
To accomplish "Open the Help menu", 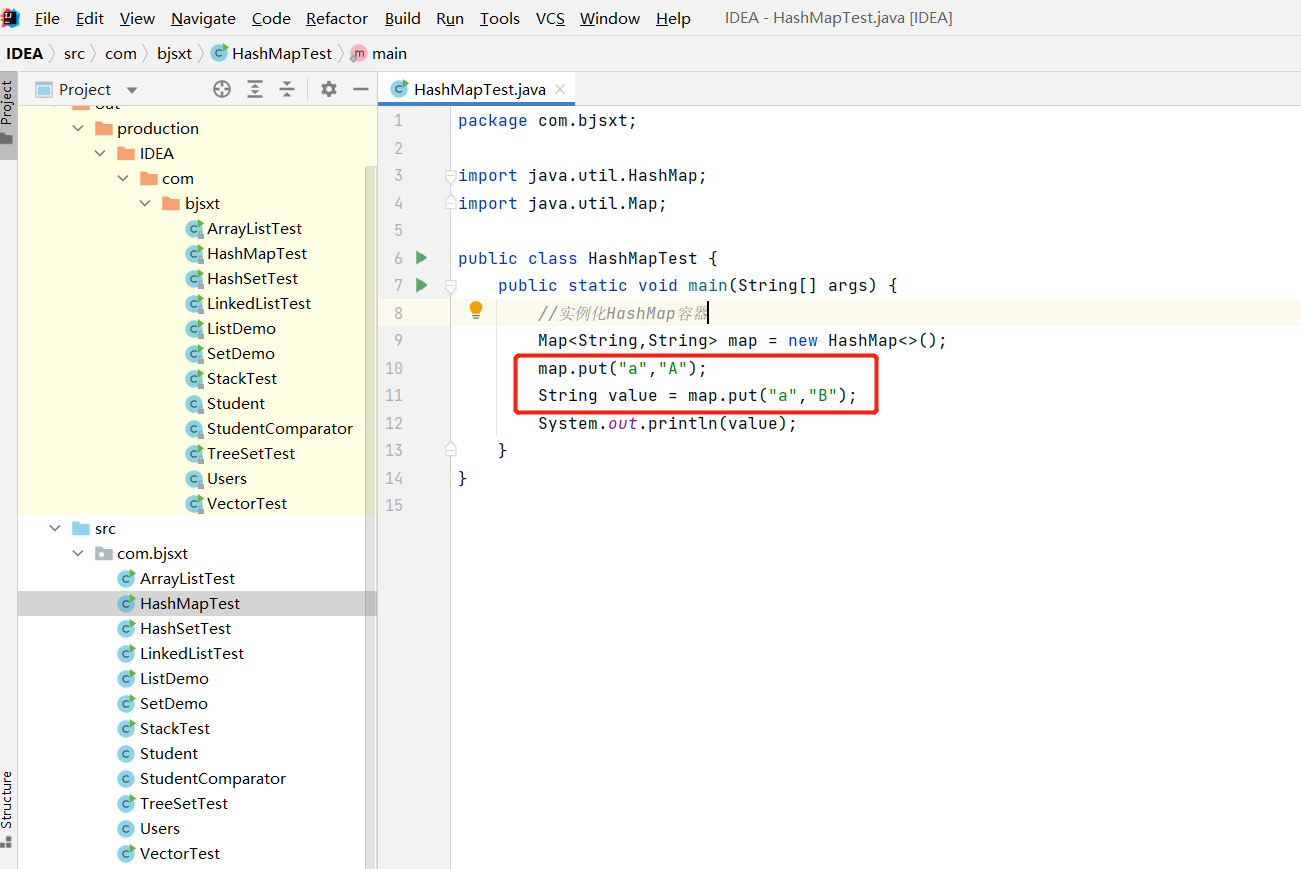I will 673,18.
